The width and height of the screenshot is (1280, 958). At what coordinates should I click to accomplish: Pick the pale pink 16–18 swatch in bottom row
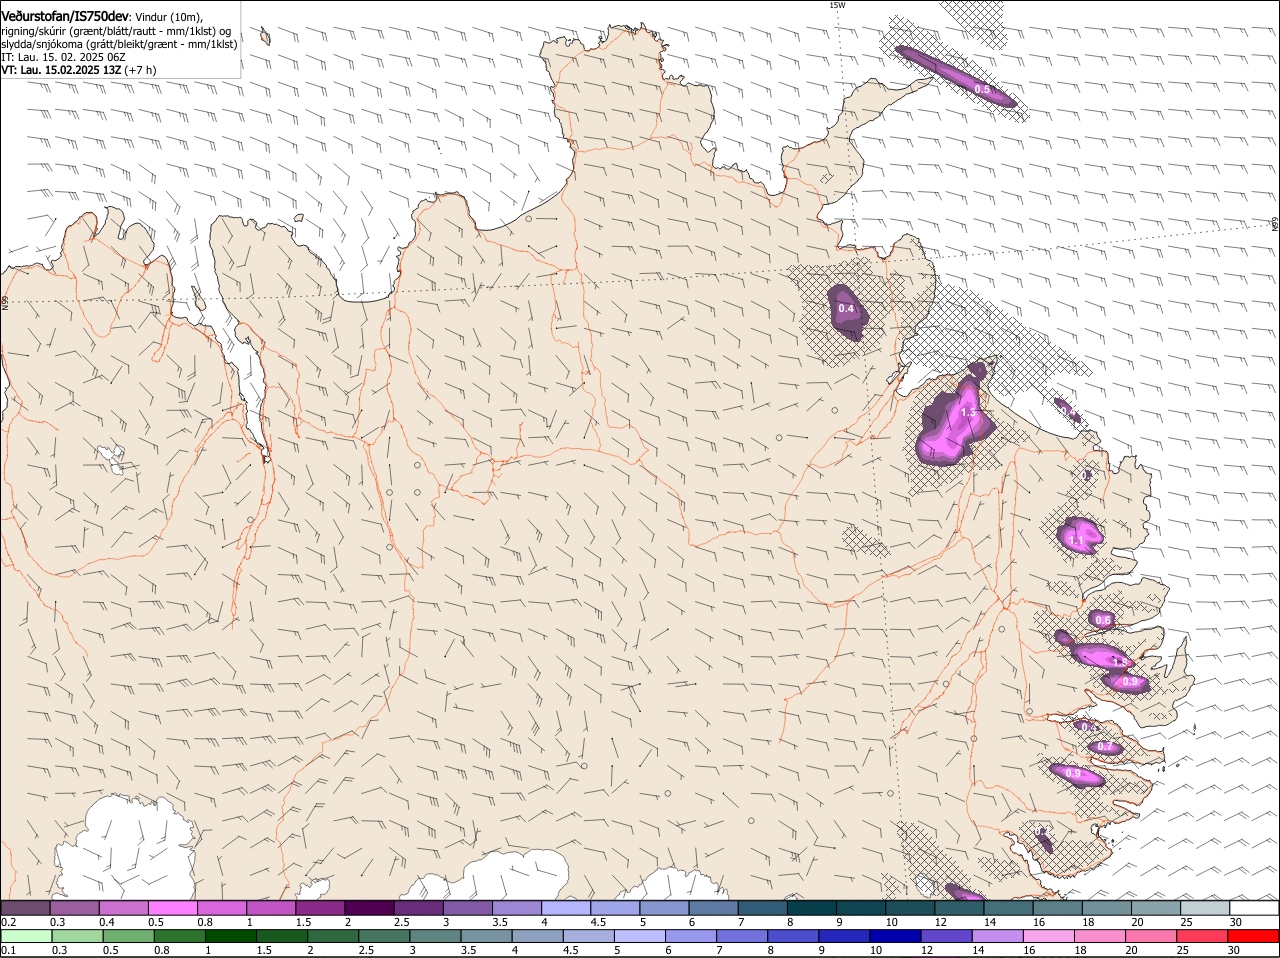[1049, 936]
